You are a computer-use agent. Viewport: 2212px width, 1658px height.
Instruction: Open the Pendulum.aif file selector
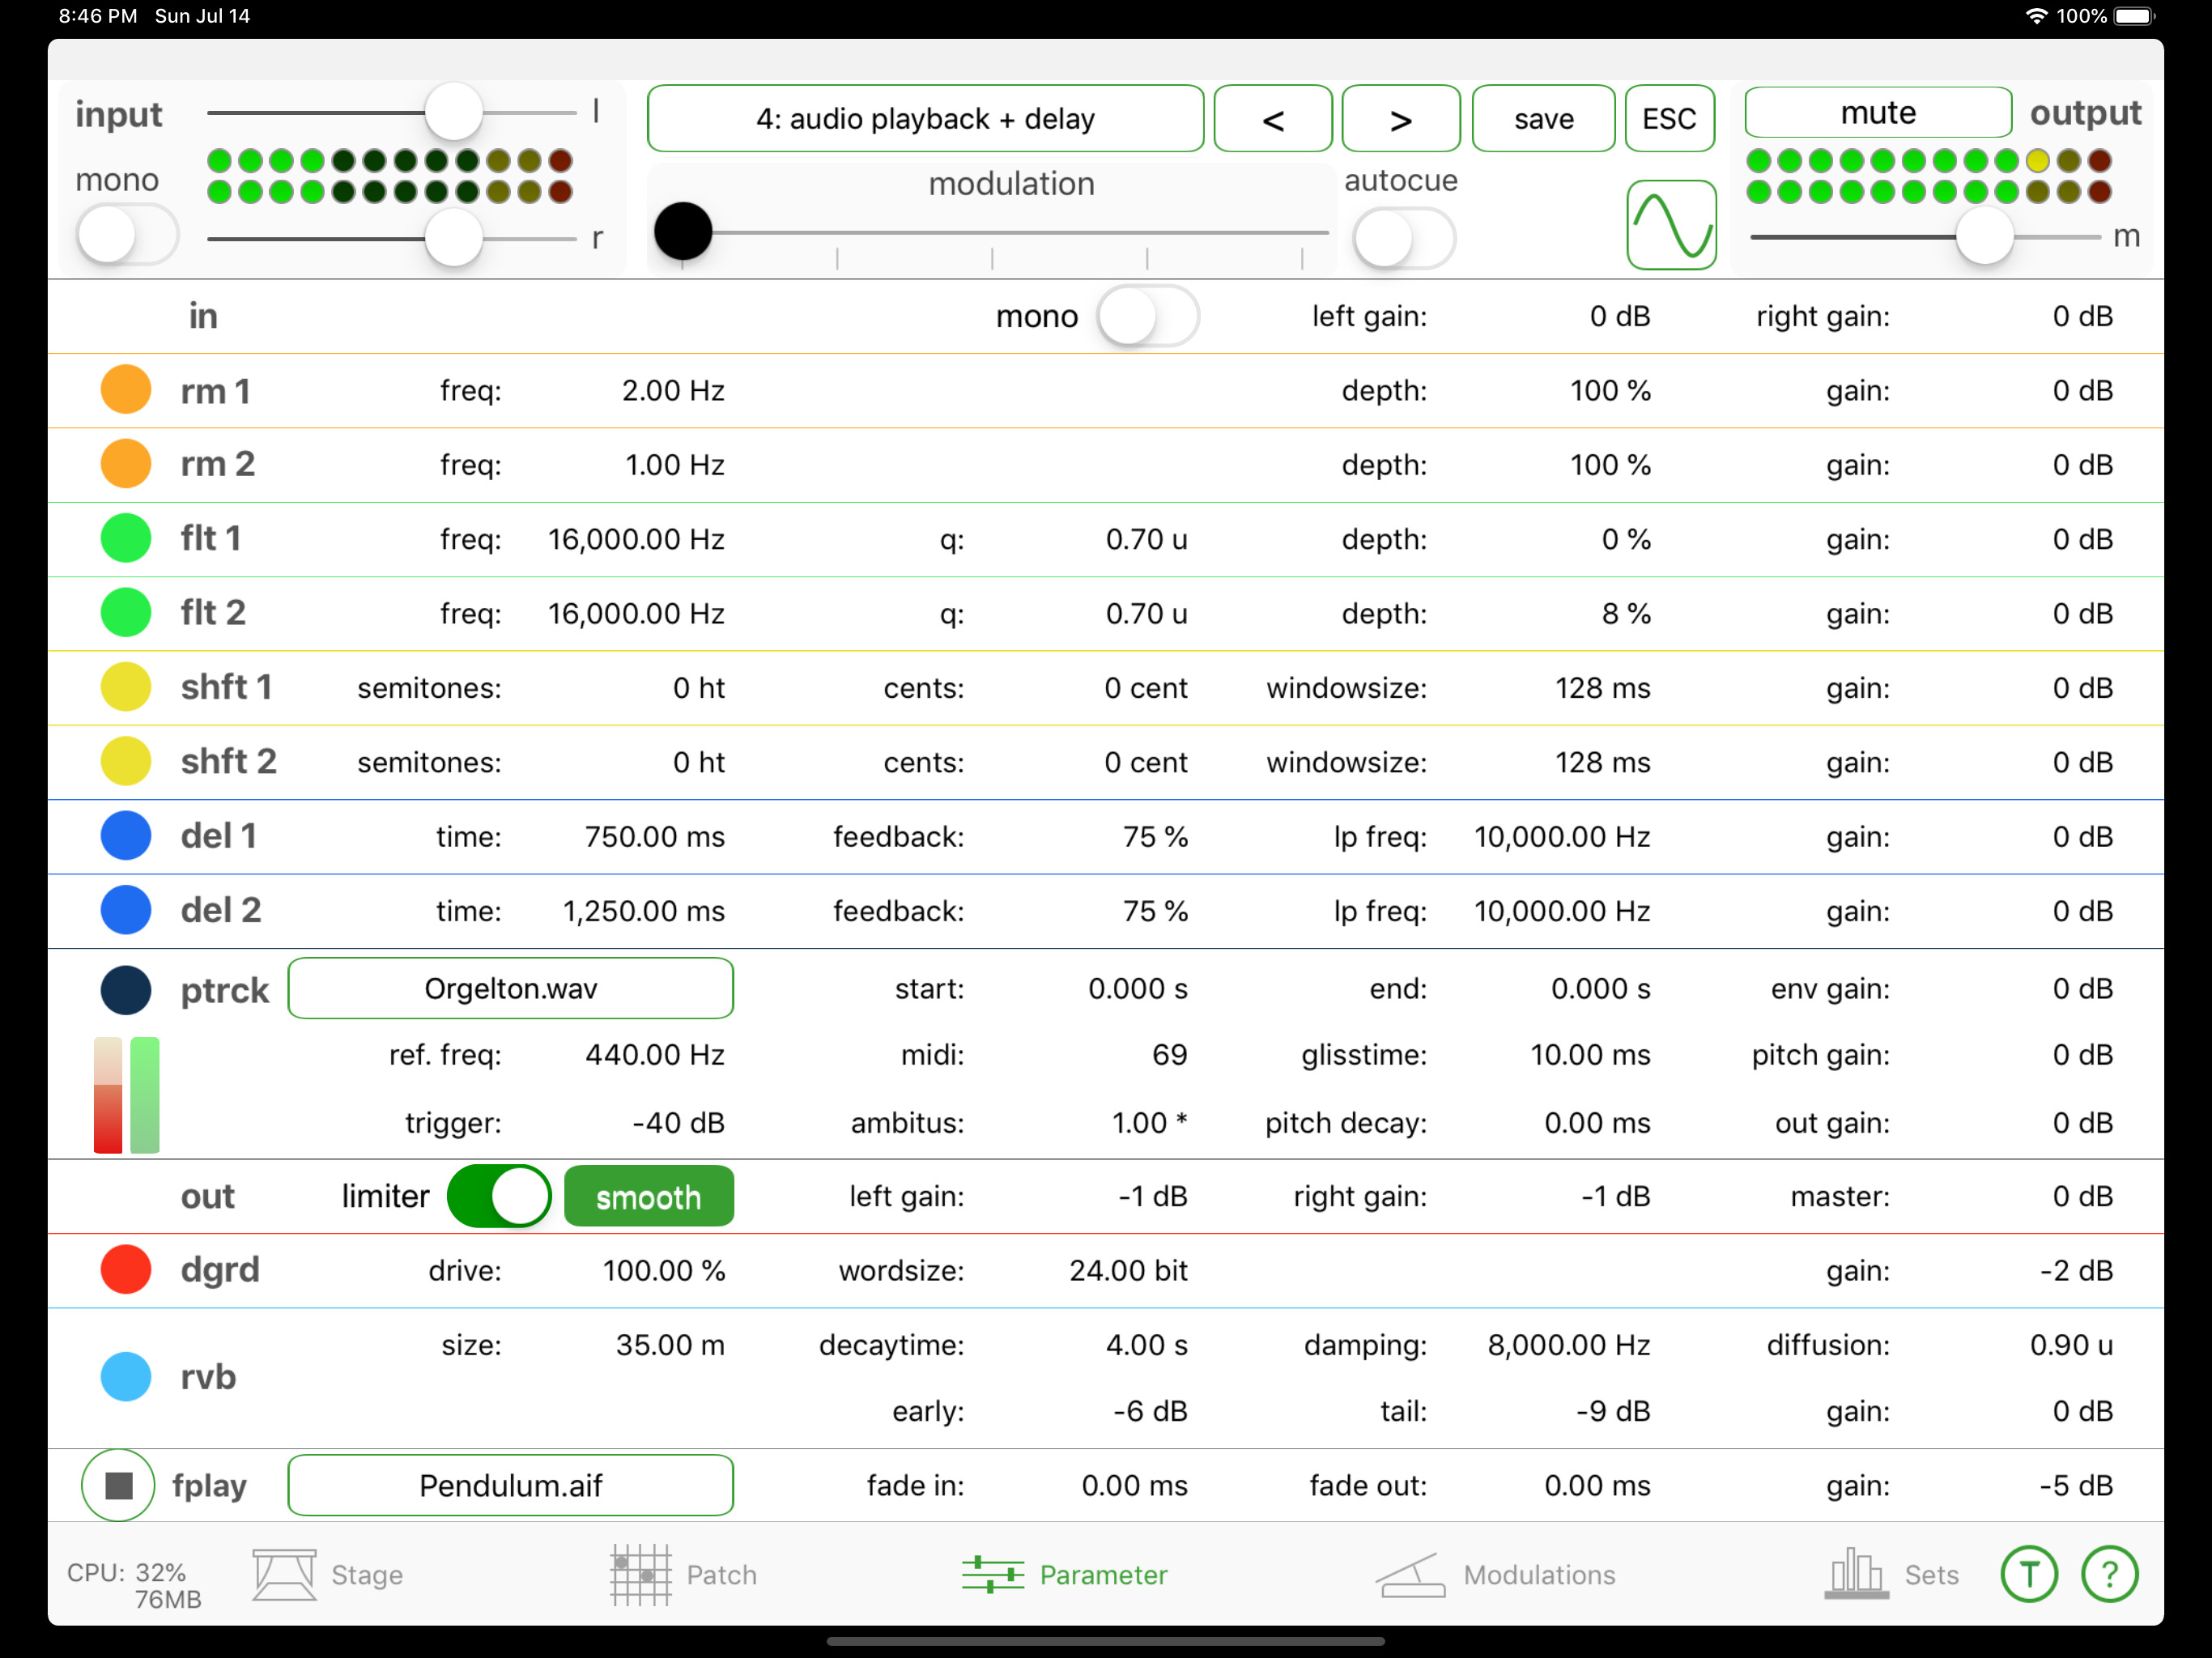tap(510, 1485)
